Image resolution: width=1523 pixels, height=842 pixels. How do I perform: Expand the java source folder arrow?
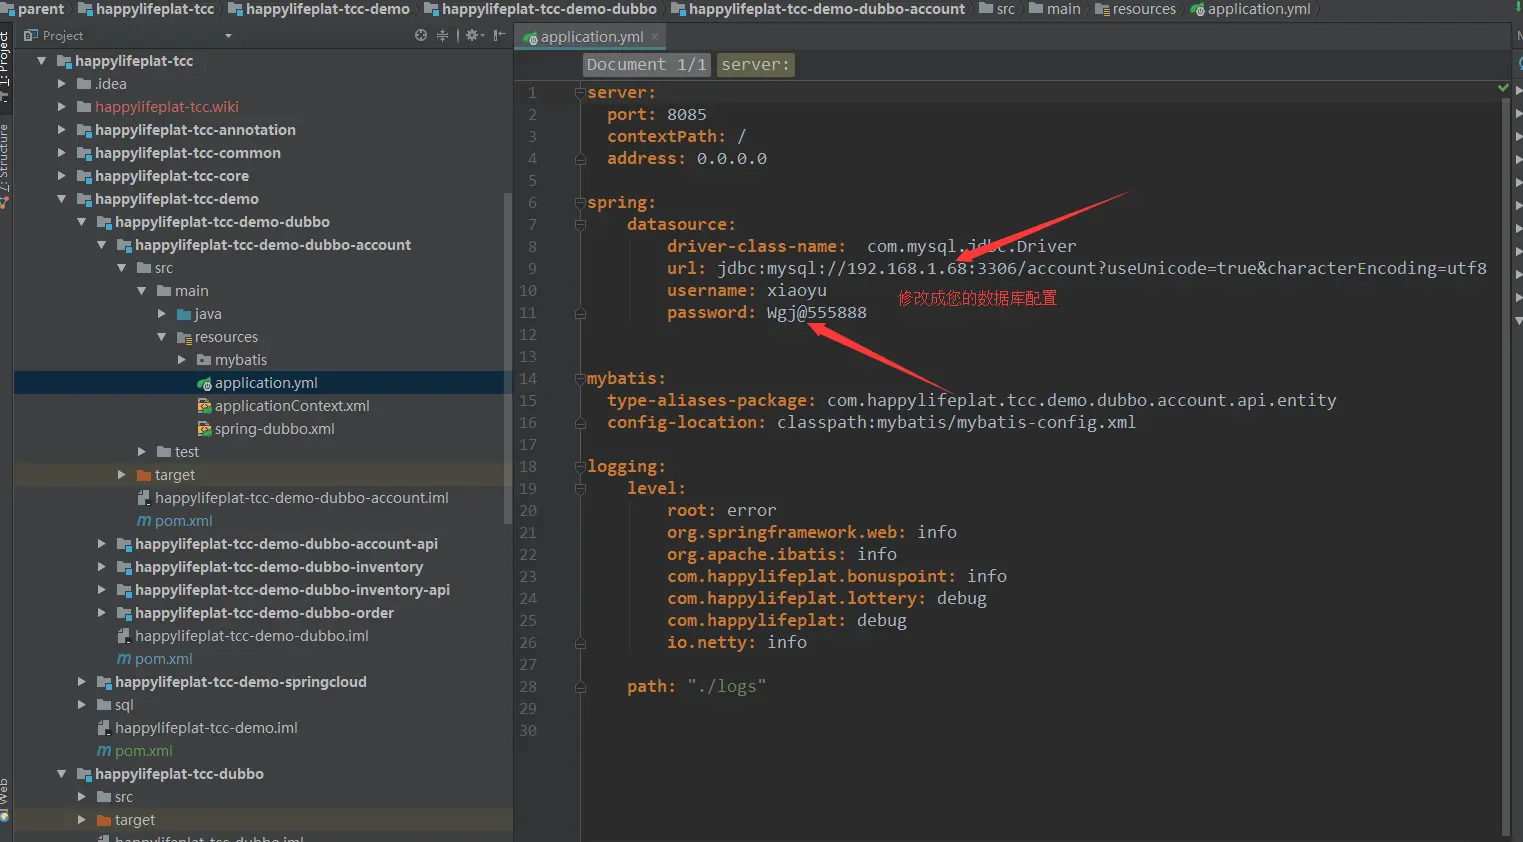point(162,314)
